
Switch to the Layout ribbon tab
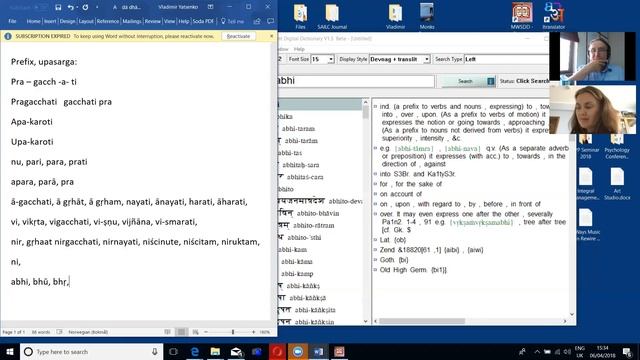click(86, 21)
